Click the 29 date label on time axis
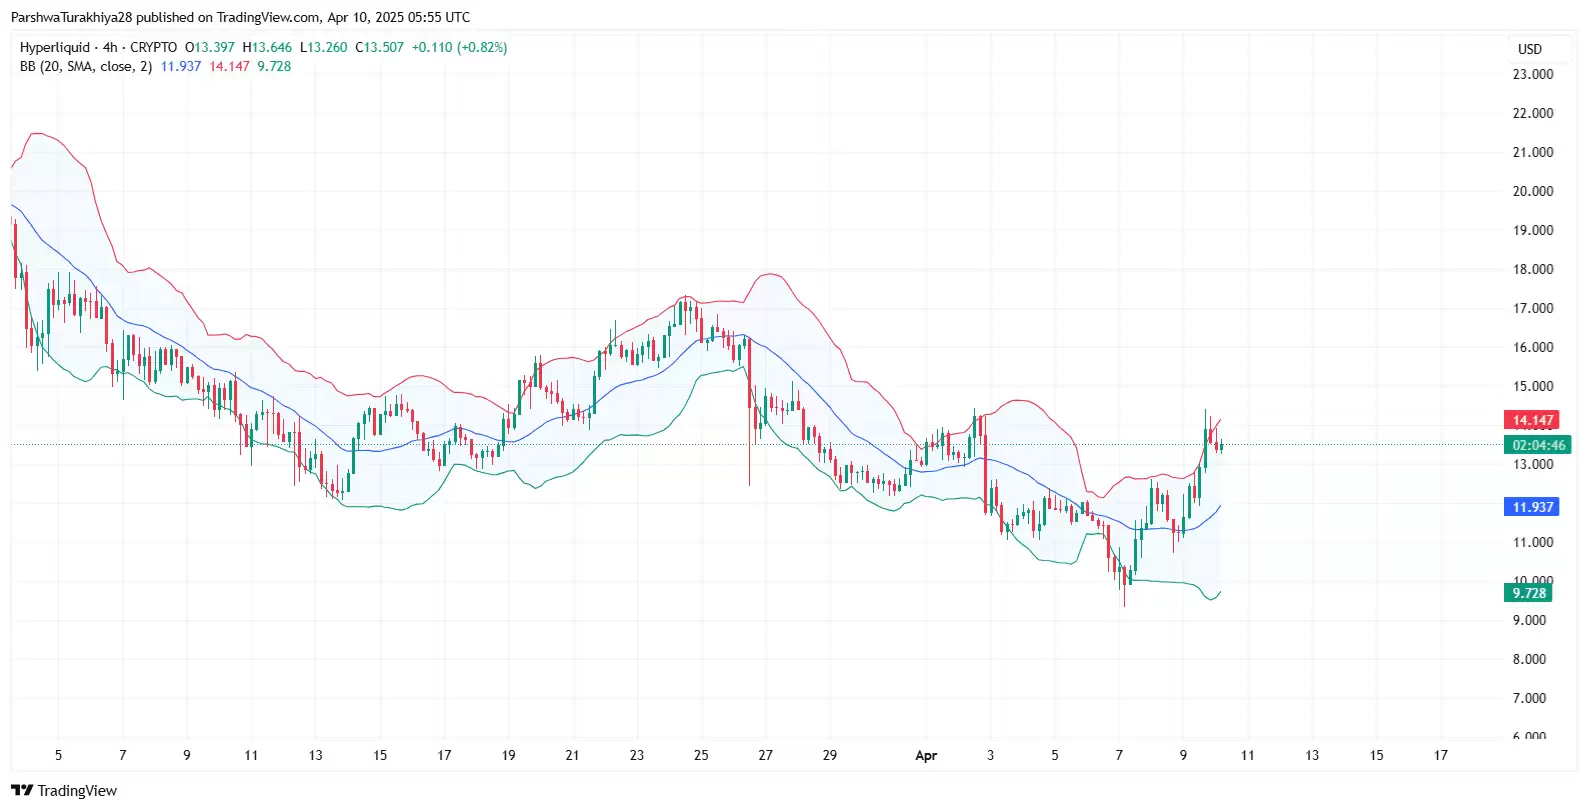Viewport: 1588px width, 810px height. coord(829,755)
